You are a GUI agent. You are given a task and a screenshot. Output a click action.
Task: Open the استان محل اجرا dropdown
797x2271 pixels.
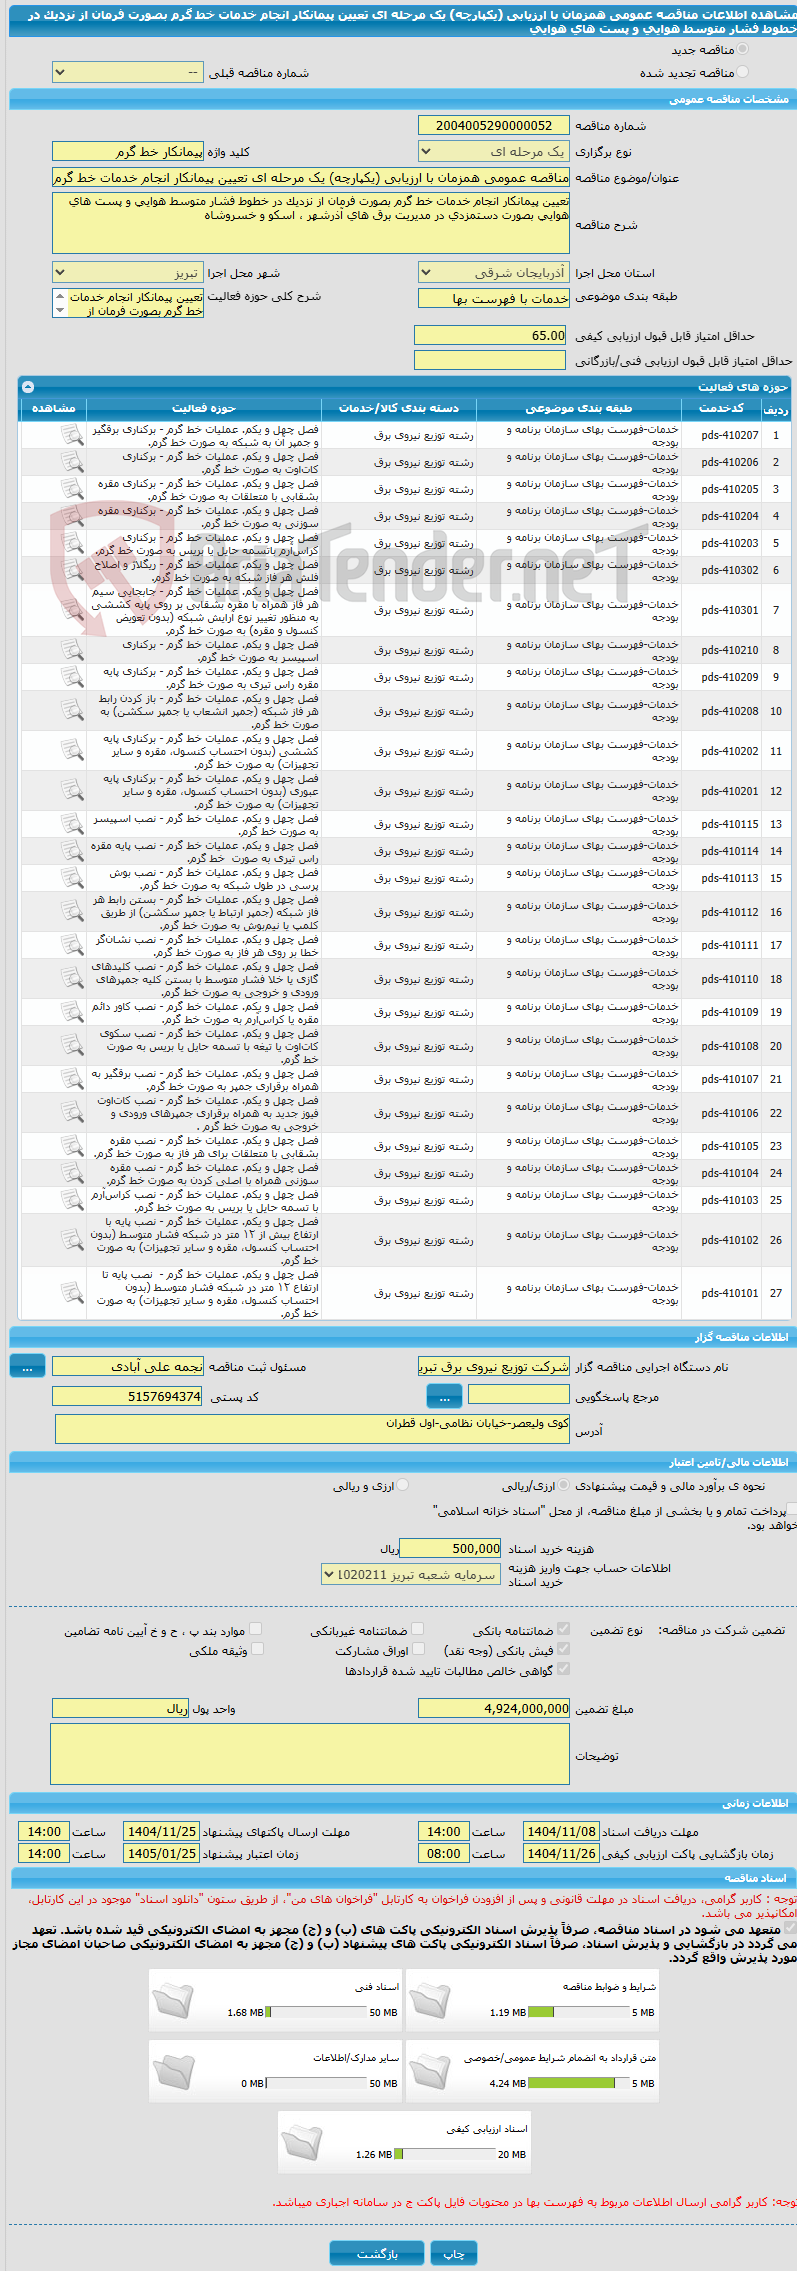pos(494,272)
